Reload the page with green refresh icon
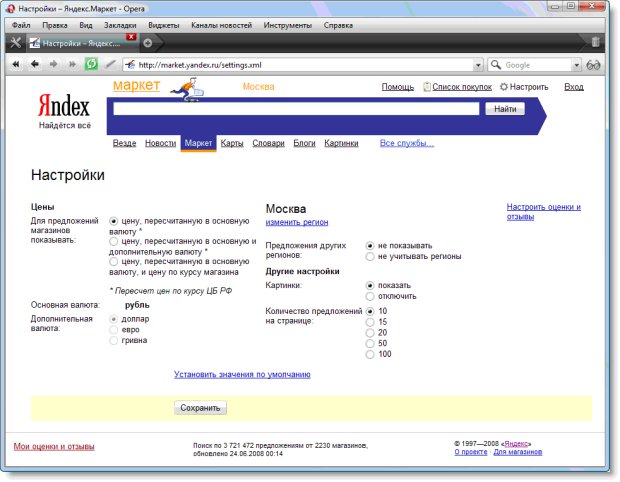 tap(91, 64)
